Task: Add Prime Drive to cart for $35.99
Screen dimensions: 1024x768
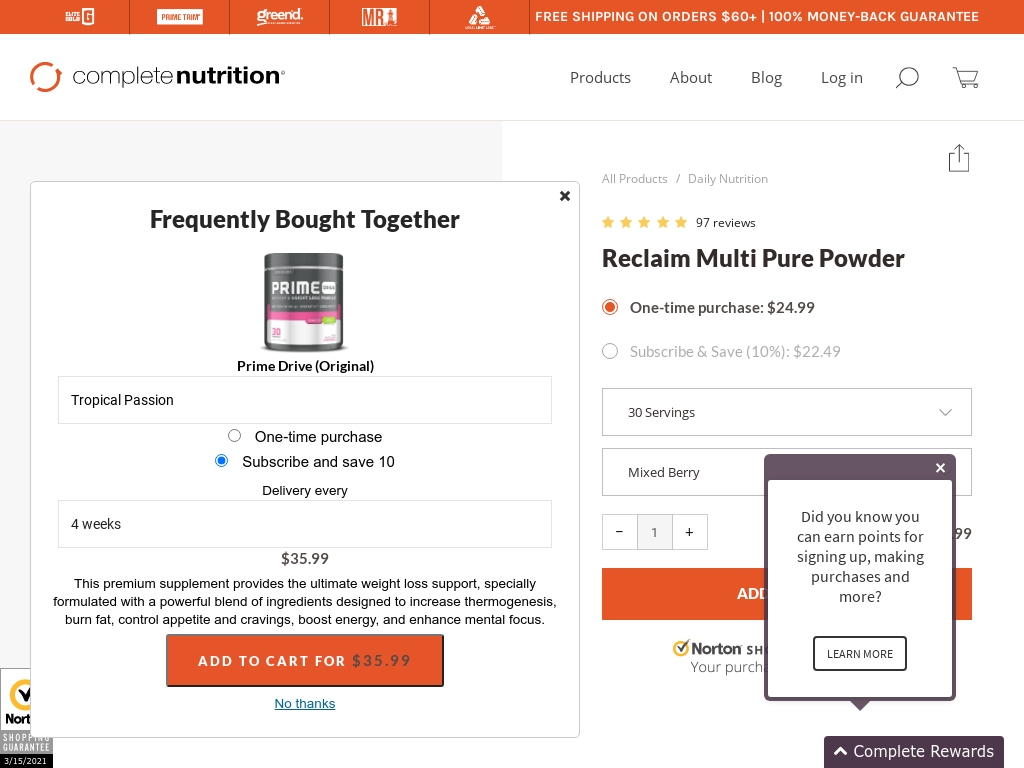Action: [x=304, y=660]
